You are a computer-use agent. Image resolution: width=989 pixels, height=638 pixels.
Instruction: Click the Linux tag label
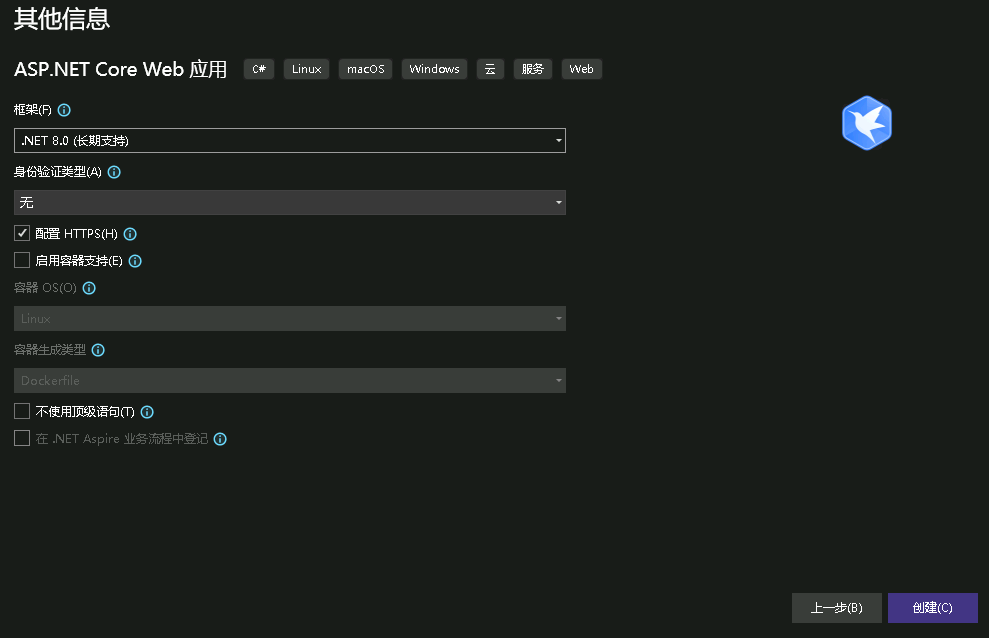[x=306, y=69]
